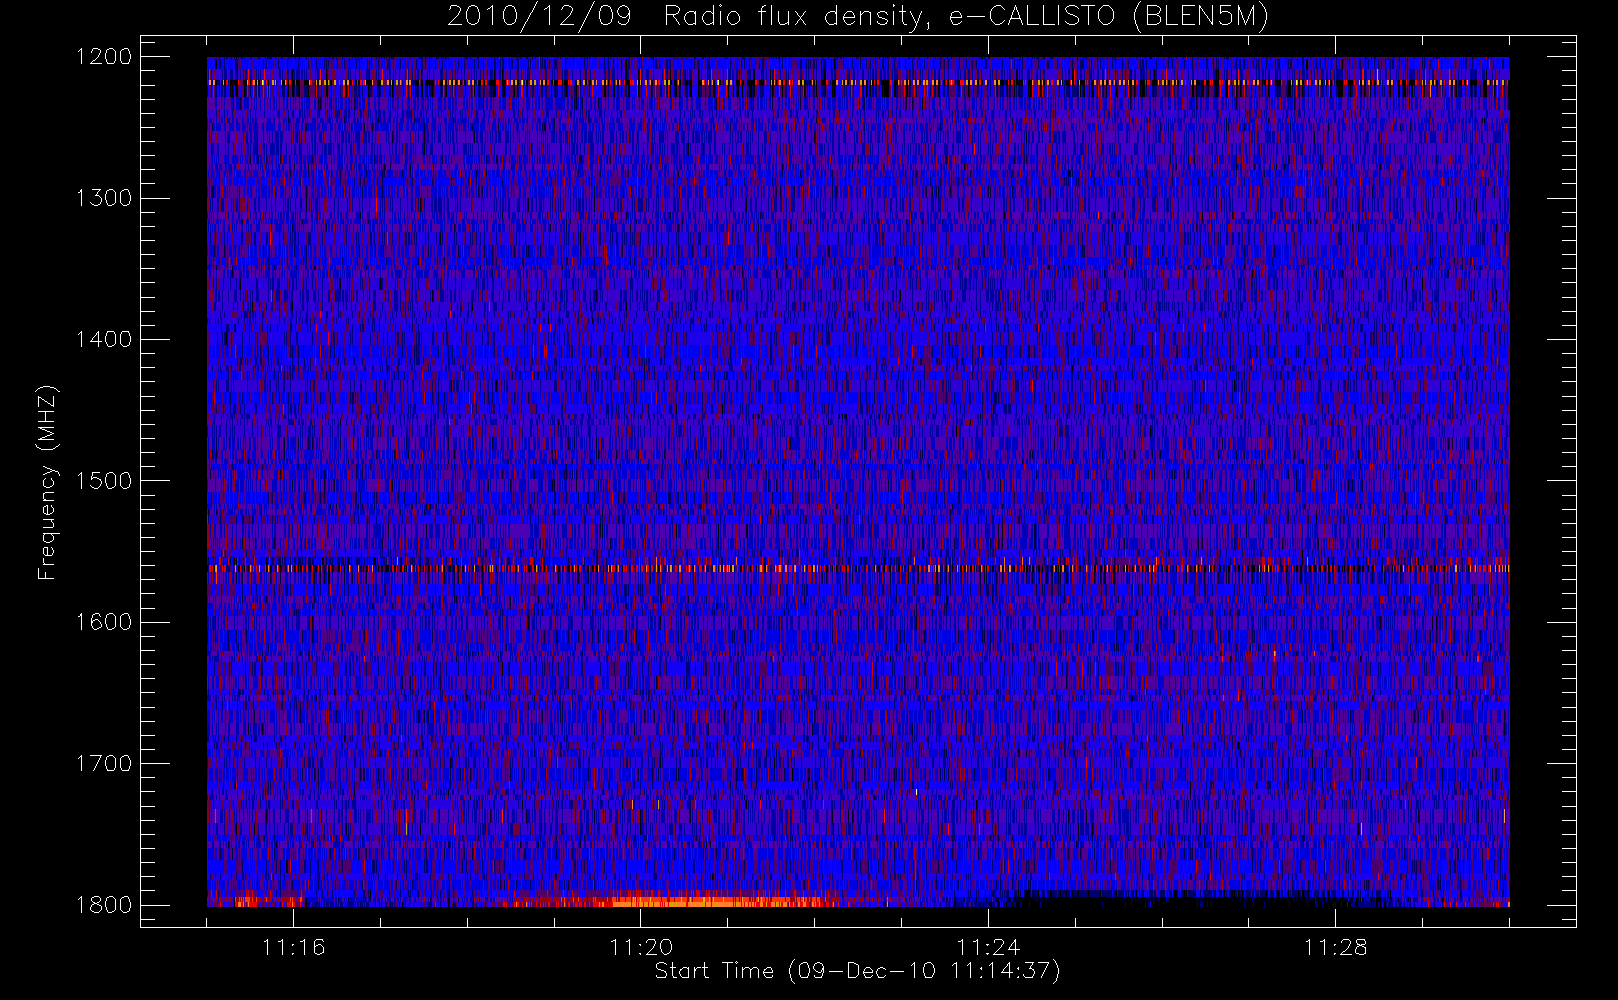This screenshot has width=1618, height=1000.
Task: Click the 1600 frequency tick label
Action: pos(104,622)
